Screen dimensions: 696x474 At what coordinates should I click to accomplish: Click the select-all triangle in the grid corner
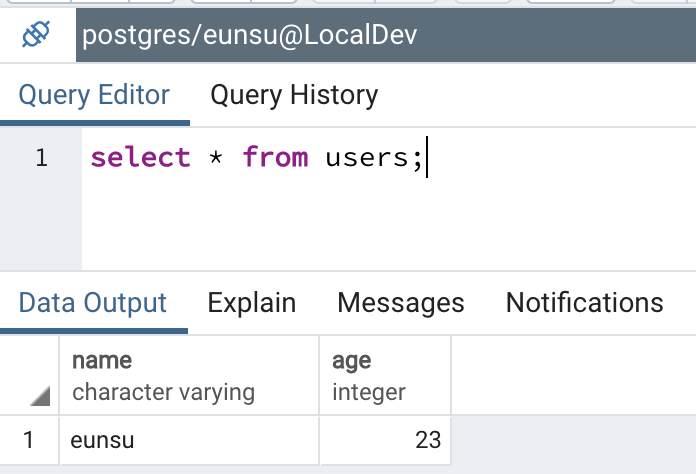click(40, 396)
